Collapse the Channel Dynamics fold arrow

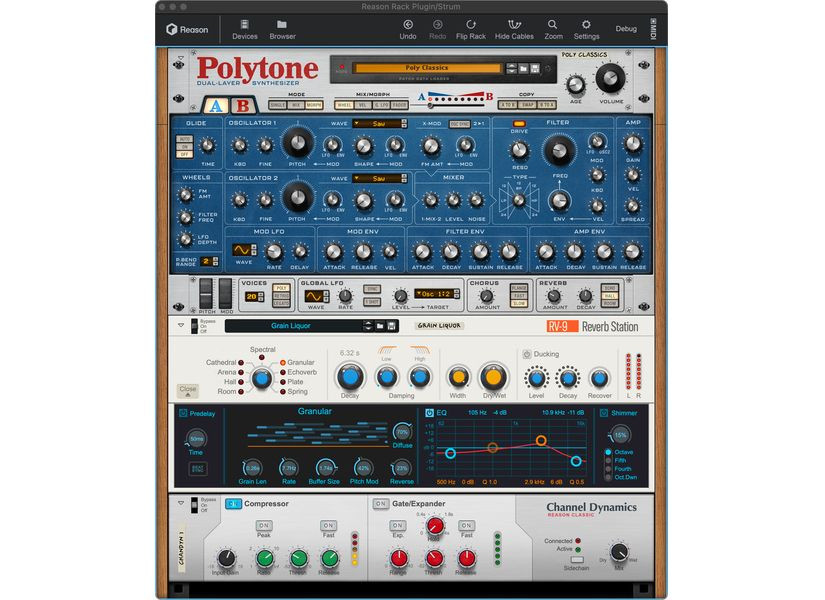pyautogui.click(x=181, y=503)
